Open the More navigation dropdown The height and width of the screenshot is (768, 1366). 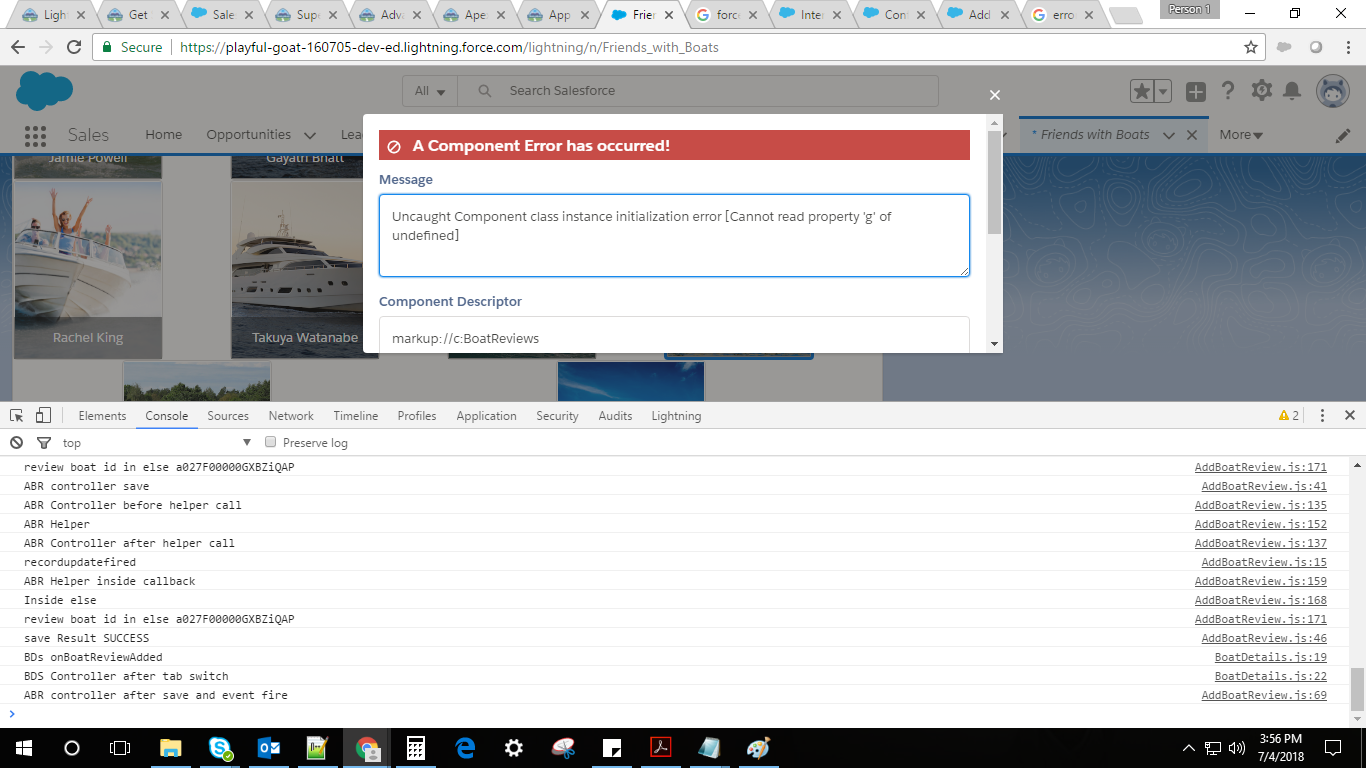pos(1241,135)
